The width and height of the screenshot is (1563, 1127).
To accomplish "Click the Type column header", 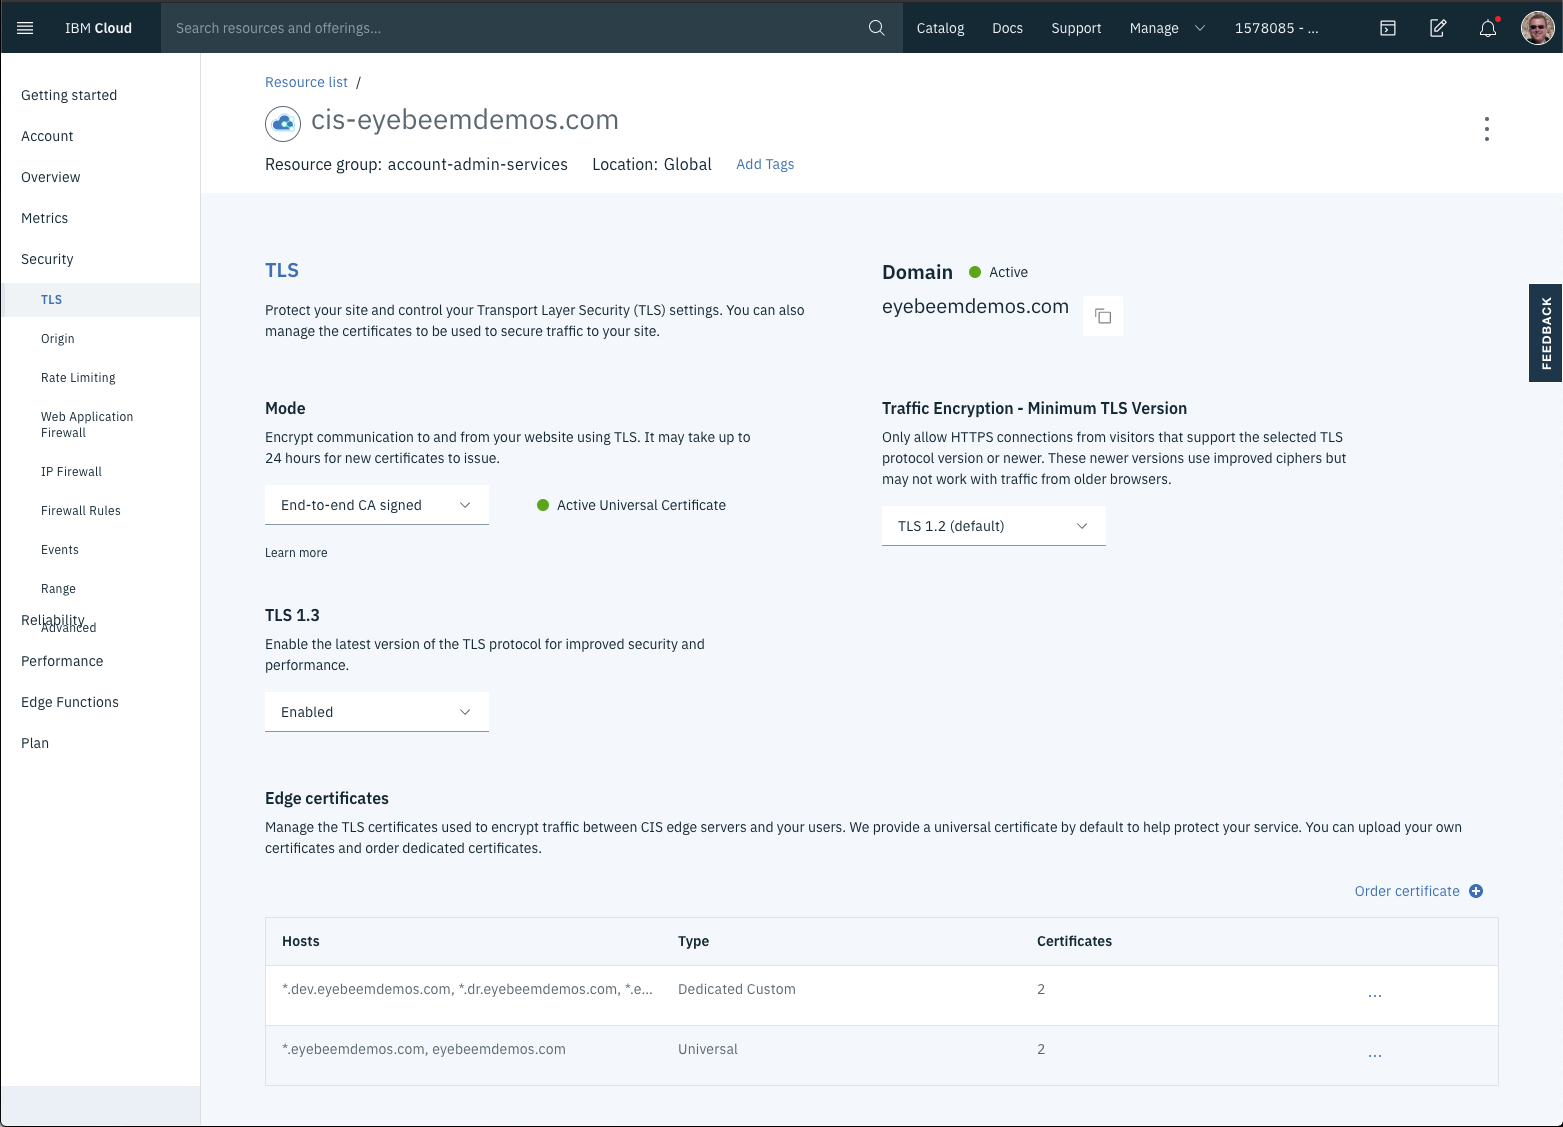I will coord(693,941).
